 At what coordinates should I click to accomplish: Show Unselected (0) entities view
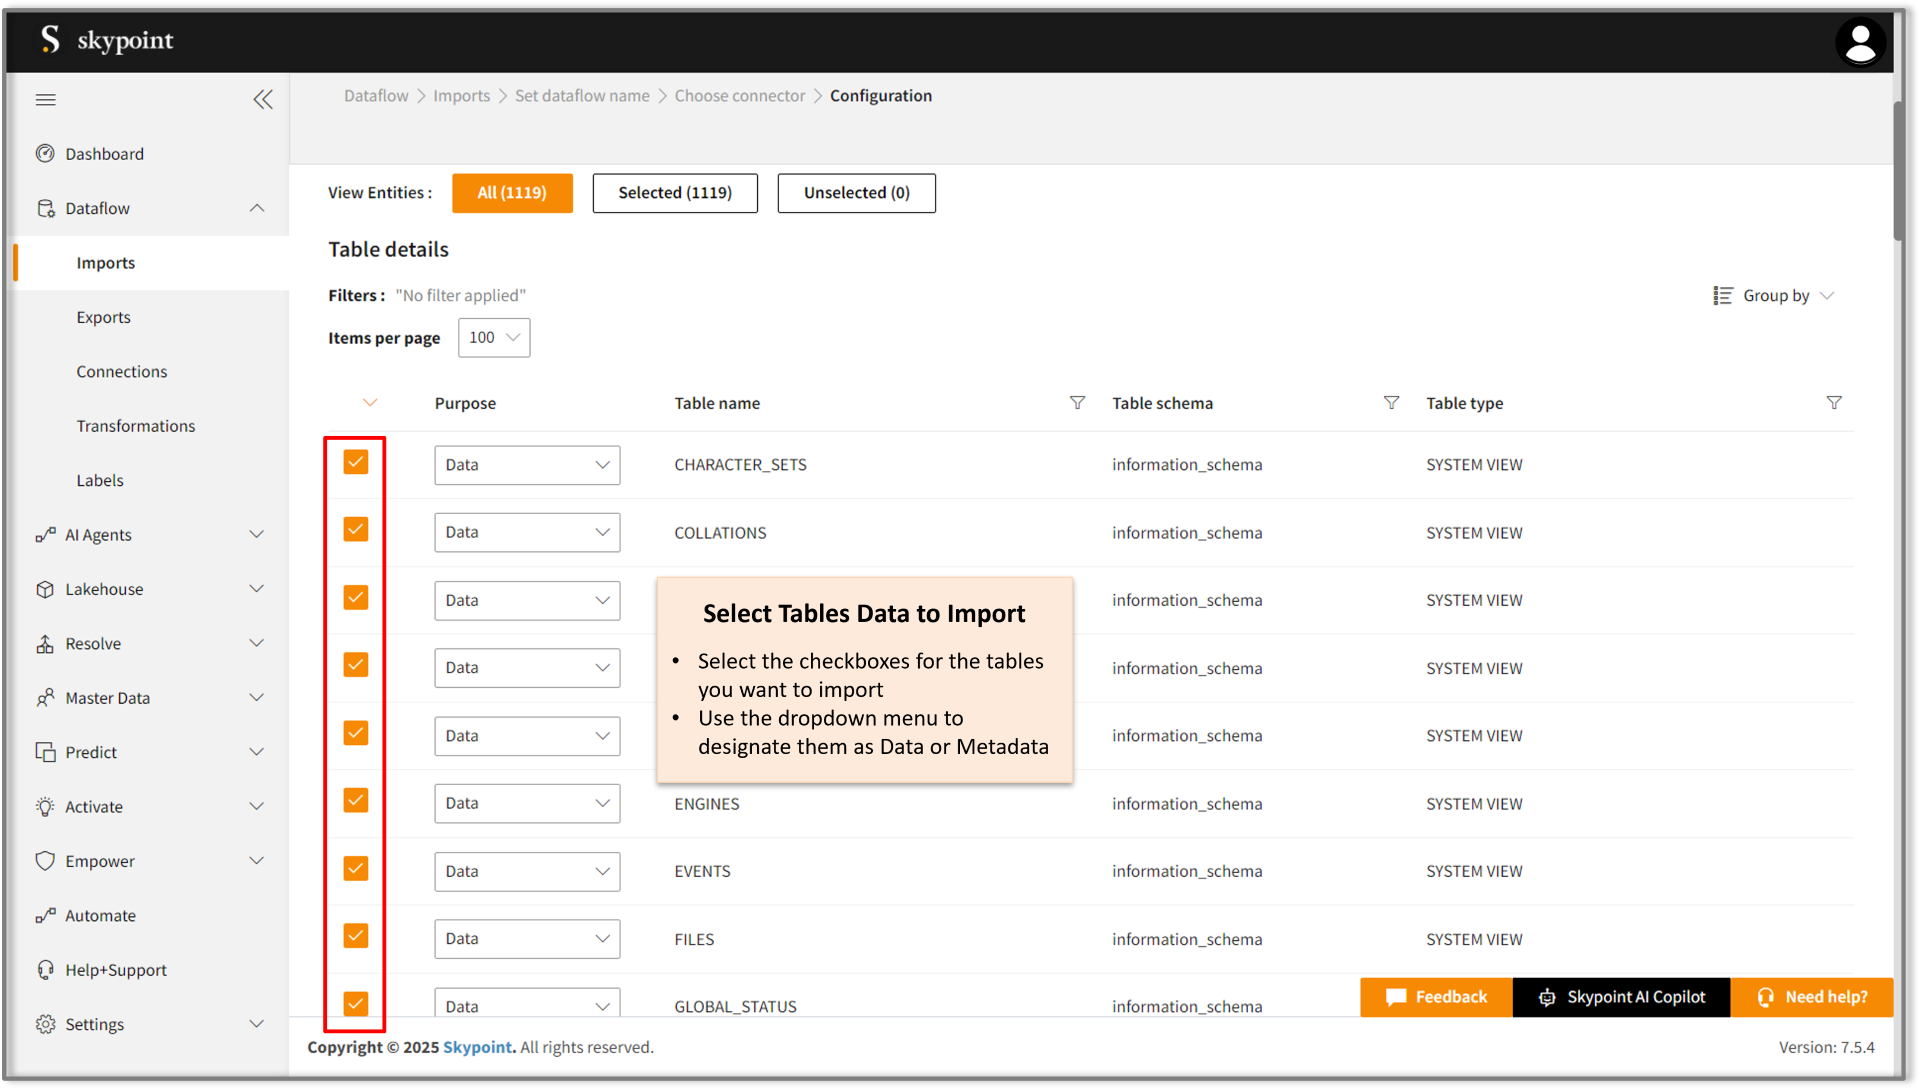[x=856, y=193]
